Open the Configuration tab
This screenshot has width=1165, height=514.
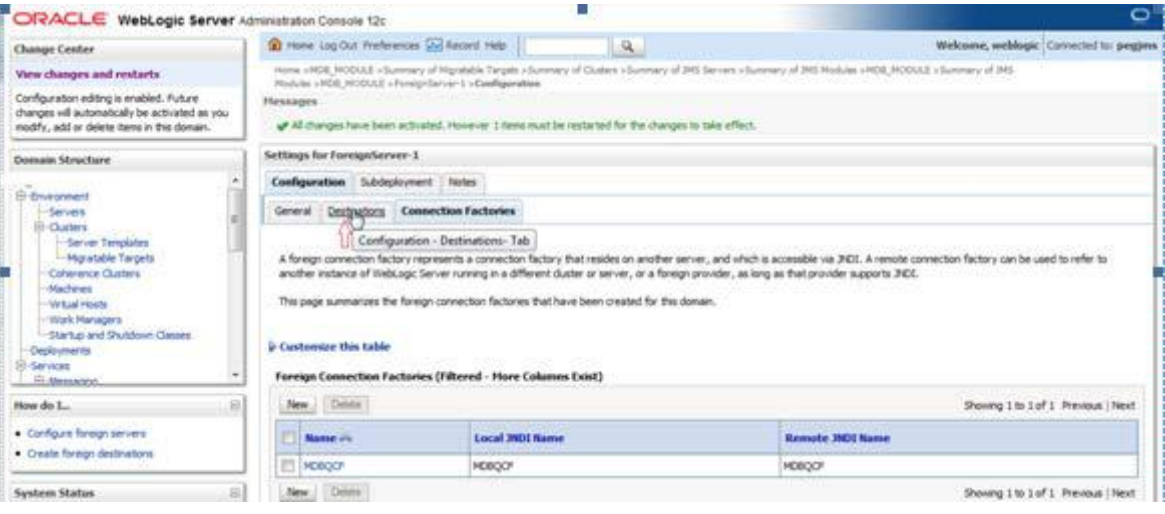[308, 182]
